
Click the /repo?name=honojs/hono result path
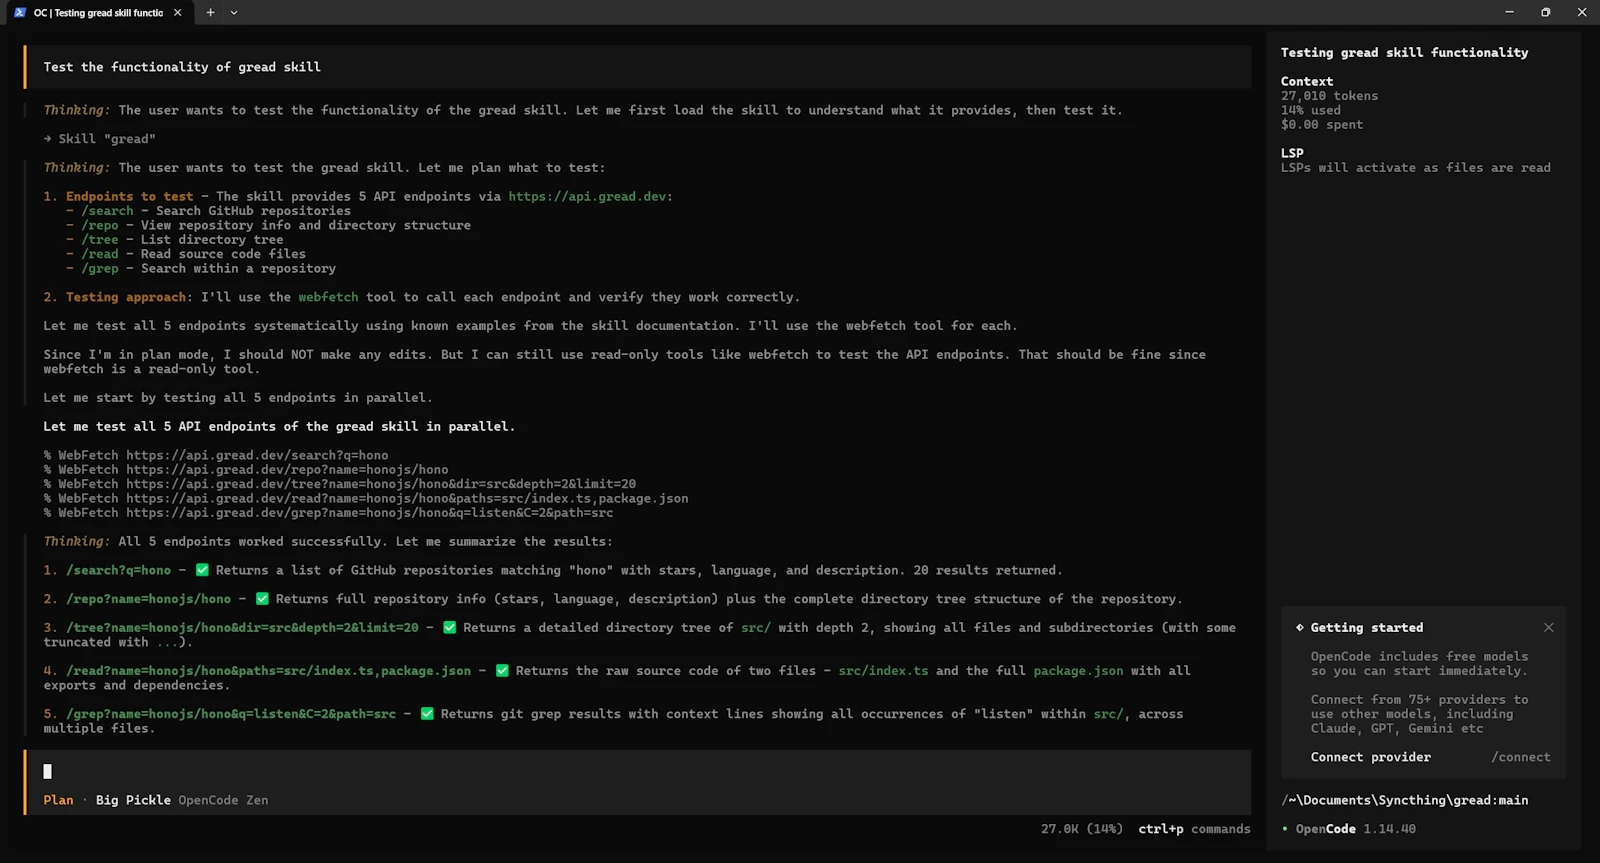point(148,599)
